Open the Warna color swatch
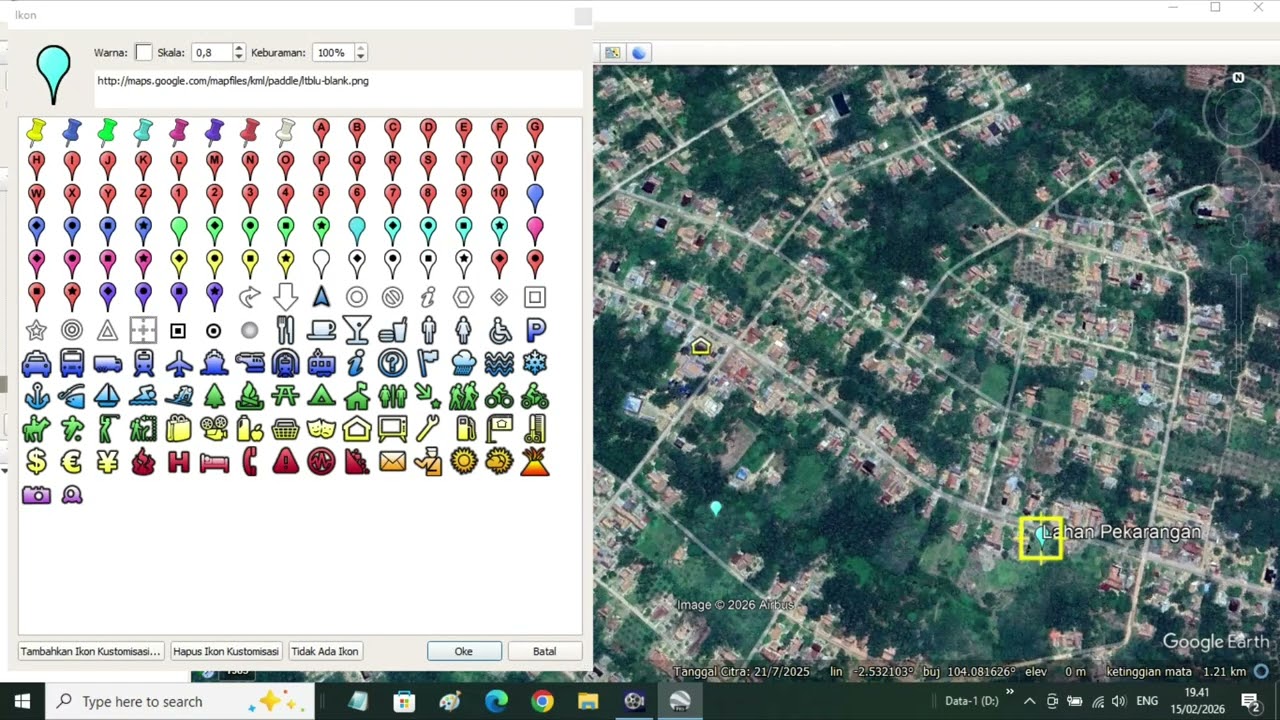Viewport: 1280px width, 720px height. (143, 52)
